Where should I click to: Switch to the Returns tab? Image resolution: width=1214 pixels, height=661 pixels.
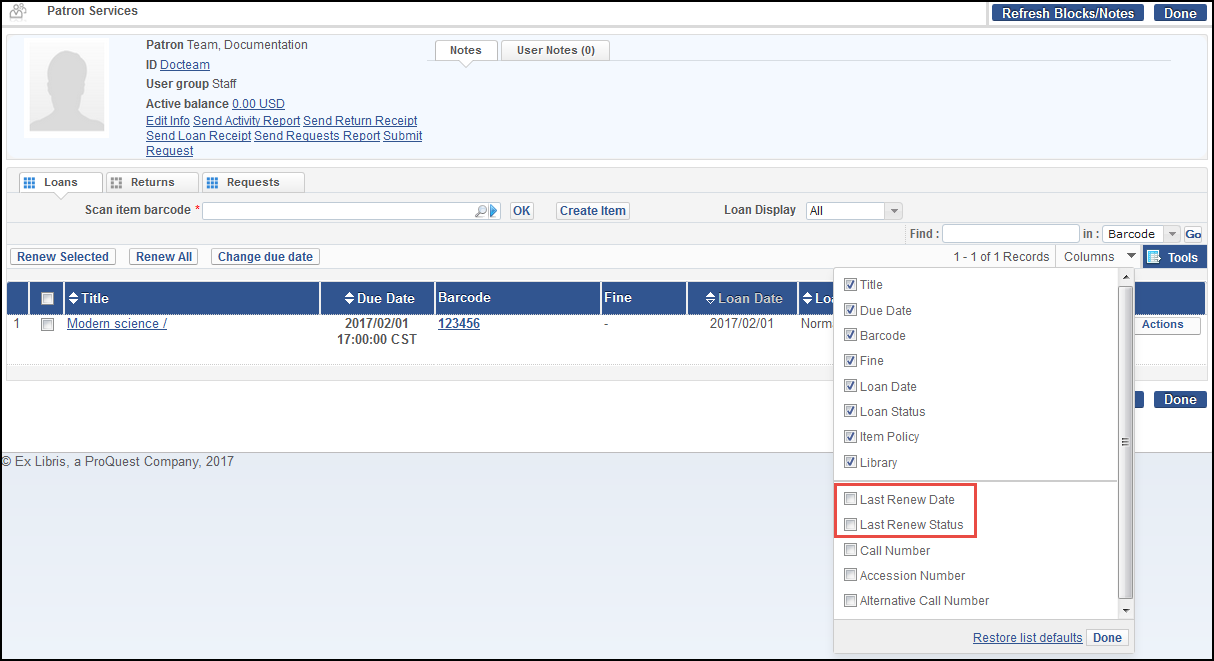[152, 182]
